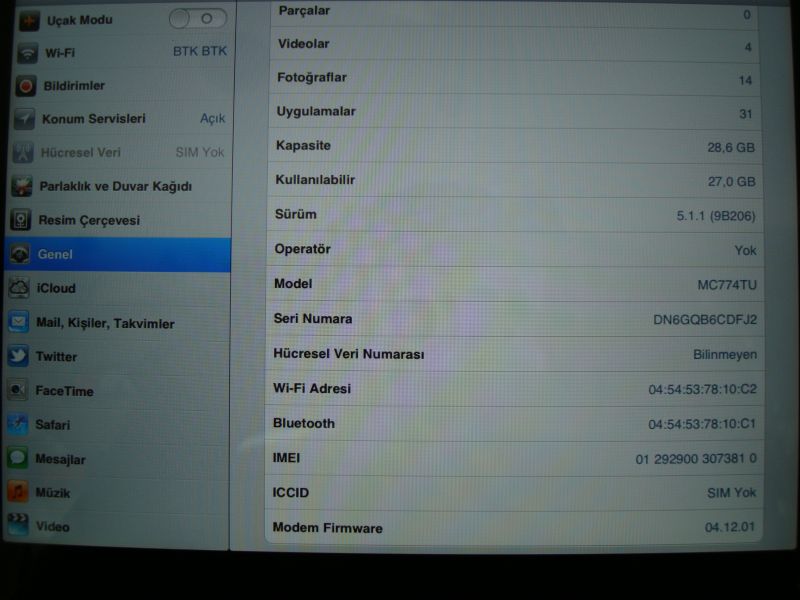The width and height of the screenshot is (800, 600).
Task: Tap Bluetooth address ending C1
Action: [702, 424]
